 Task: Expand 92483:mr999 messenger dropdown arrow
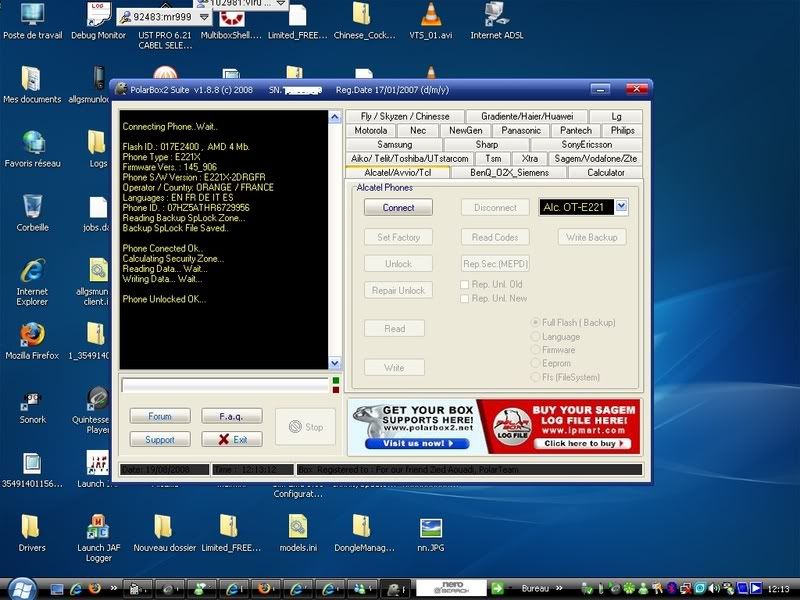pyautogui.click(x=204, y=17)
